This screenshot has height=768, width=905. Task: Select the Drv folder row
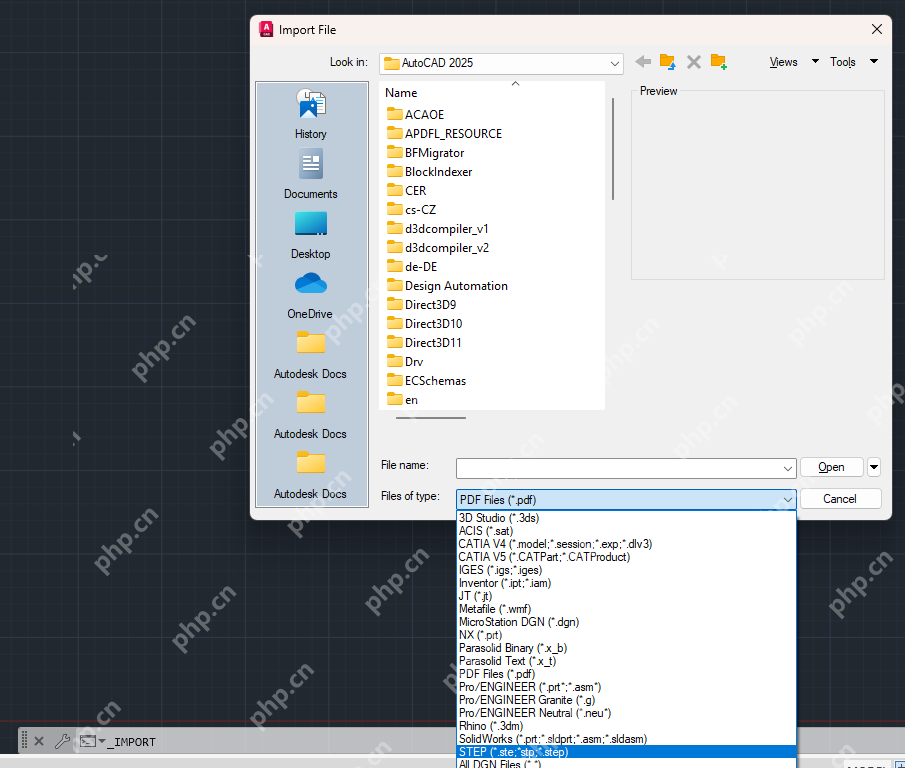405,362
